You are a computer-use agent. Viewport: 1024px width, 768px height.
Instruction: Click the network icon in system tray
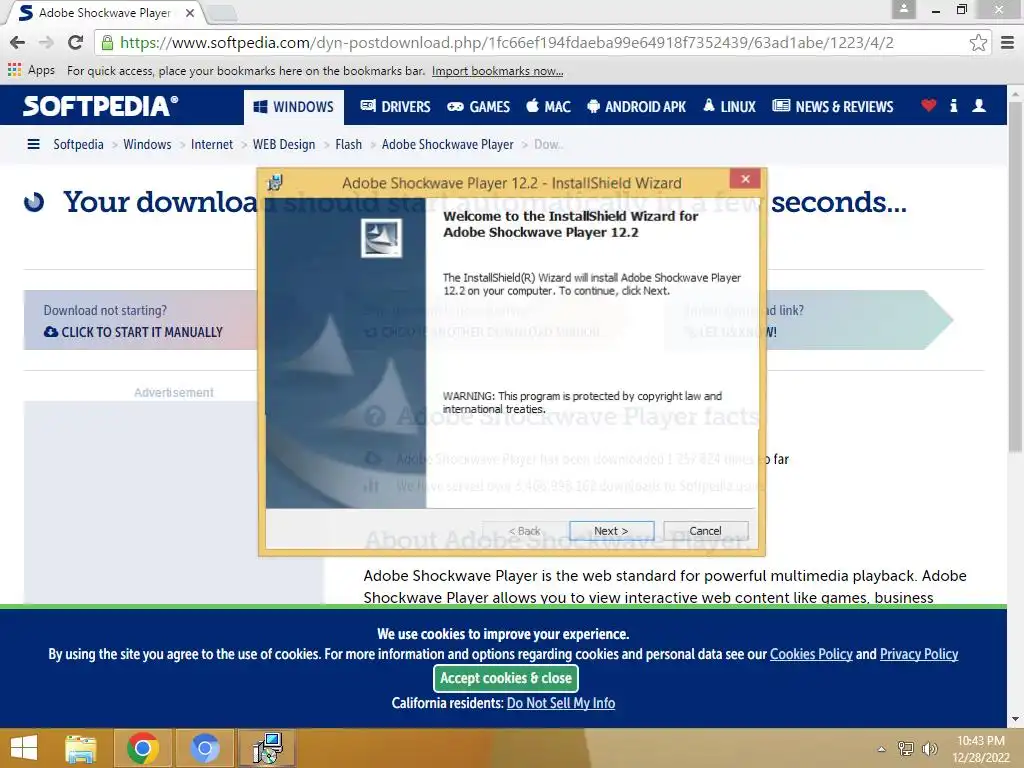click(906, 748)
